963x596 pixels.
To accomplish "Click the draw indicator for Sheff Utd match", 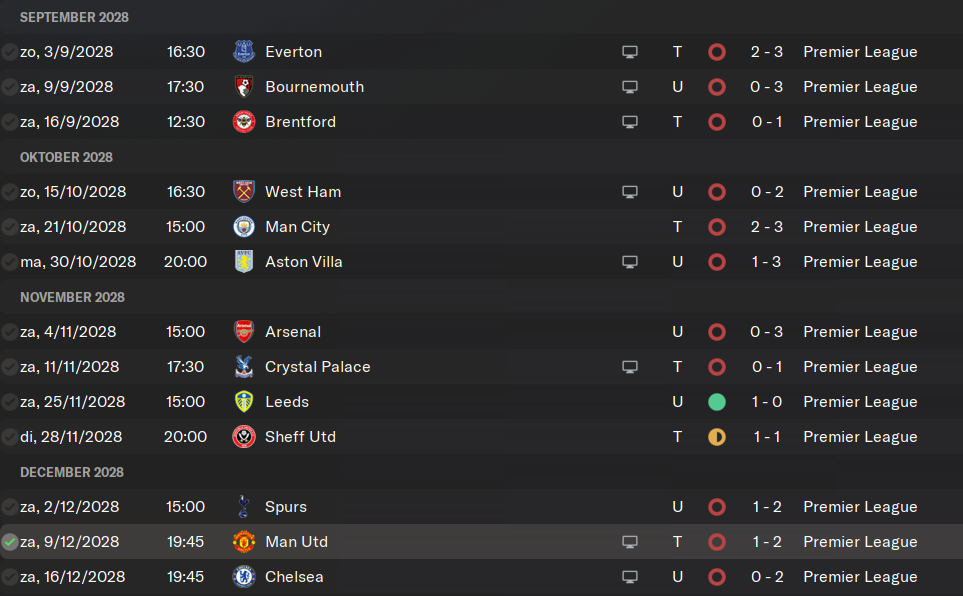I will click(x=717, y=437).
